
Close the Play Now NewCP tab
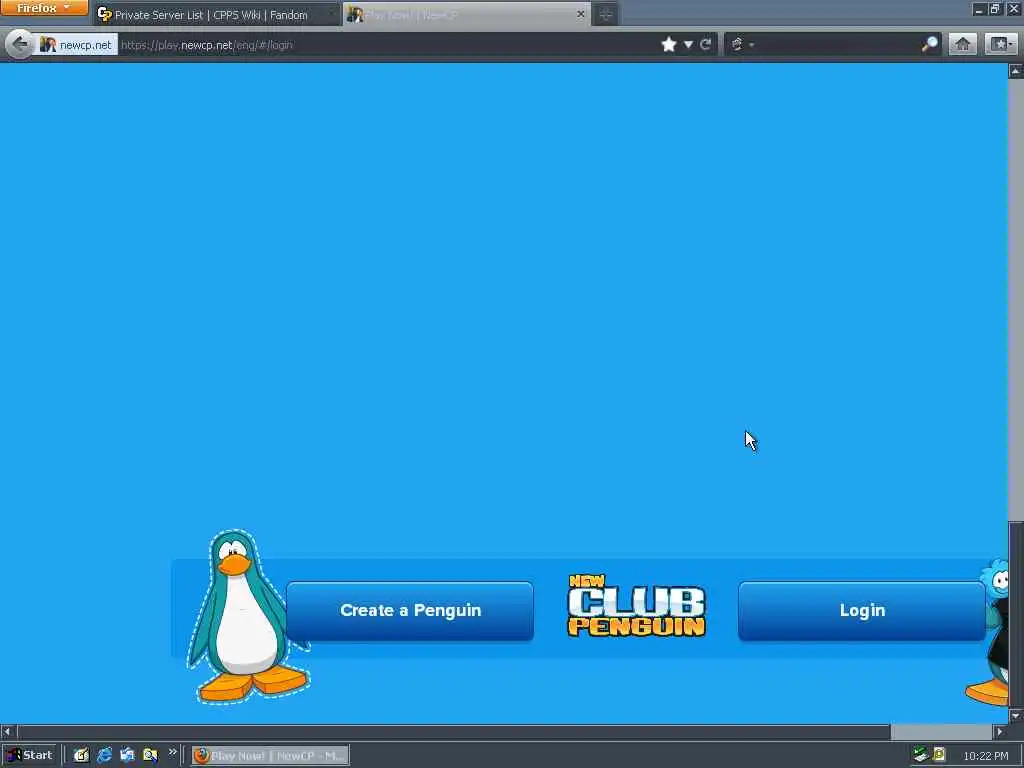pyautogui.click(x=580, y=14)
